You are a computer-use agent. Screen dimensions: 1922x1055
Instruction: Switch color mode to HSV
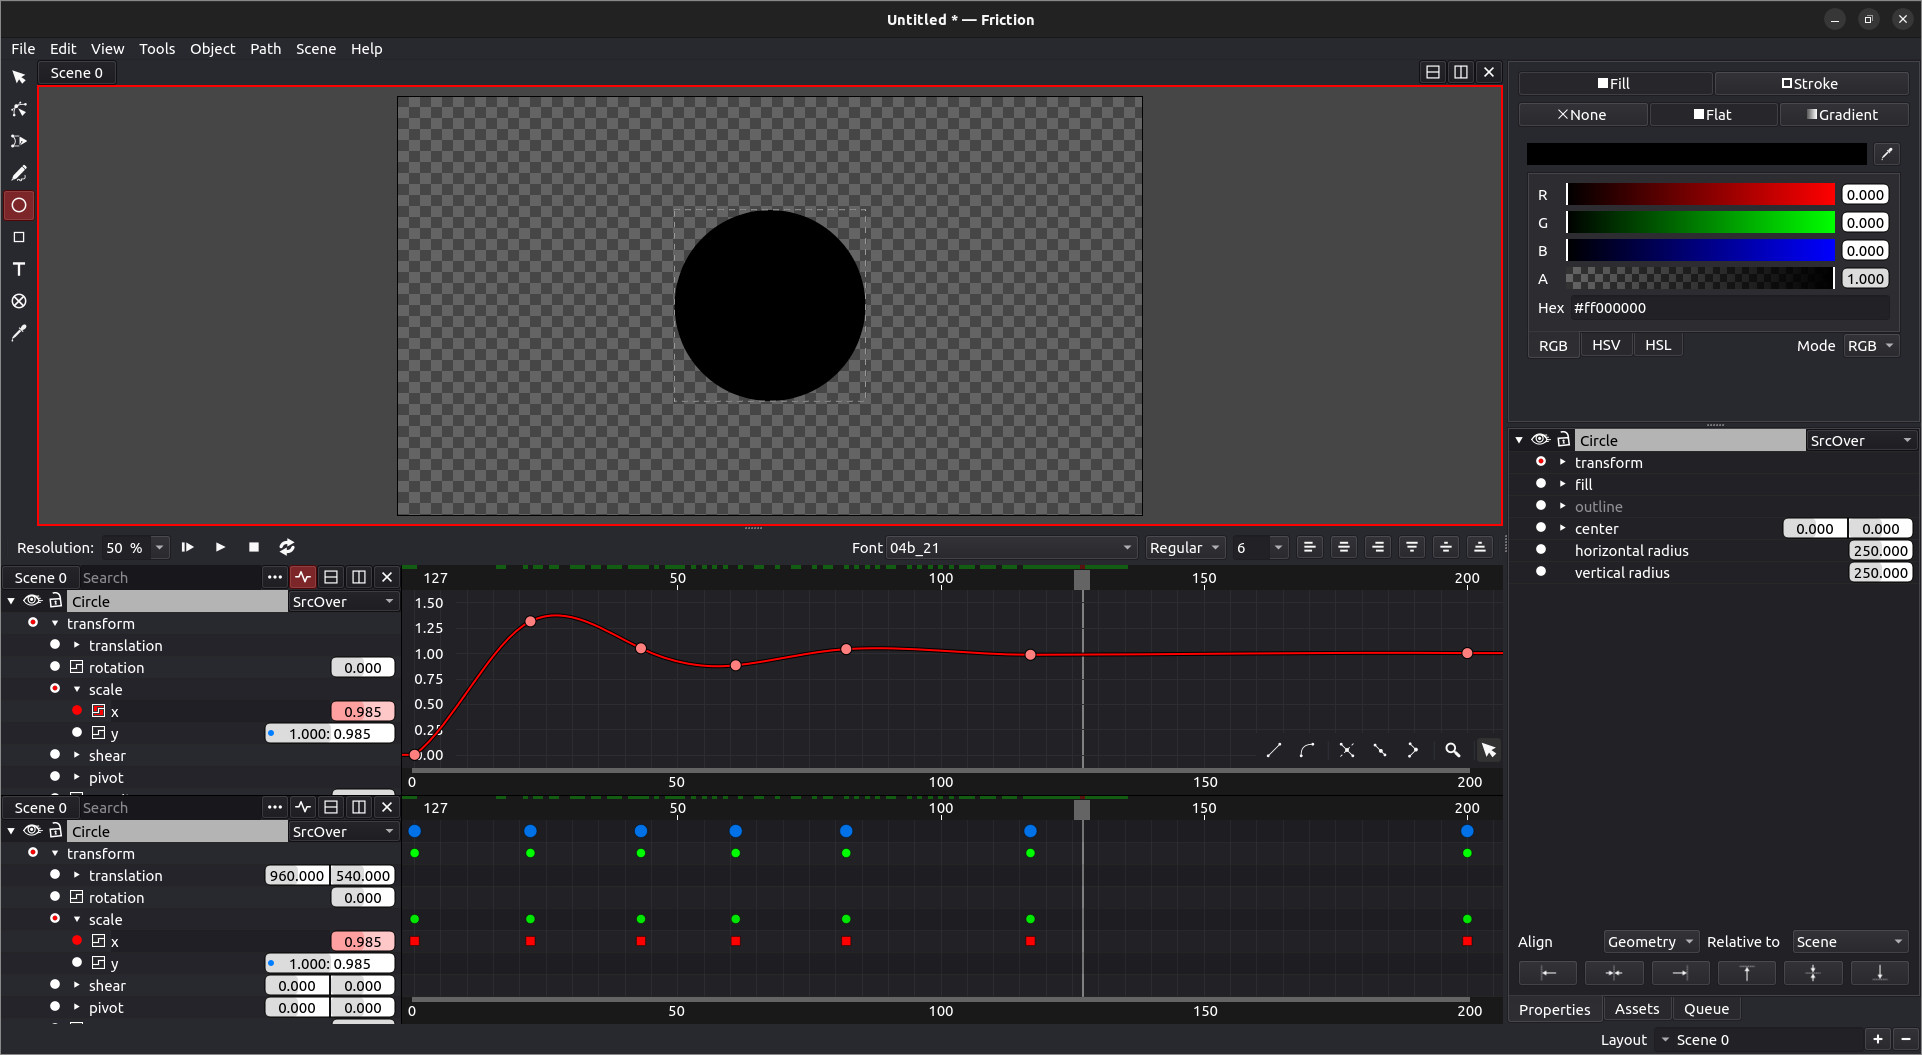[x=1605, y=345]
